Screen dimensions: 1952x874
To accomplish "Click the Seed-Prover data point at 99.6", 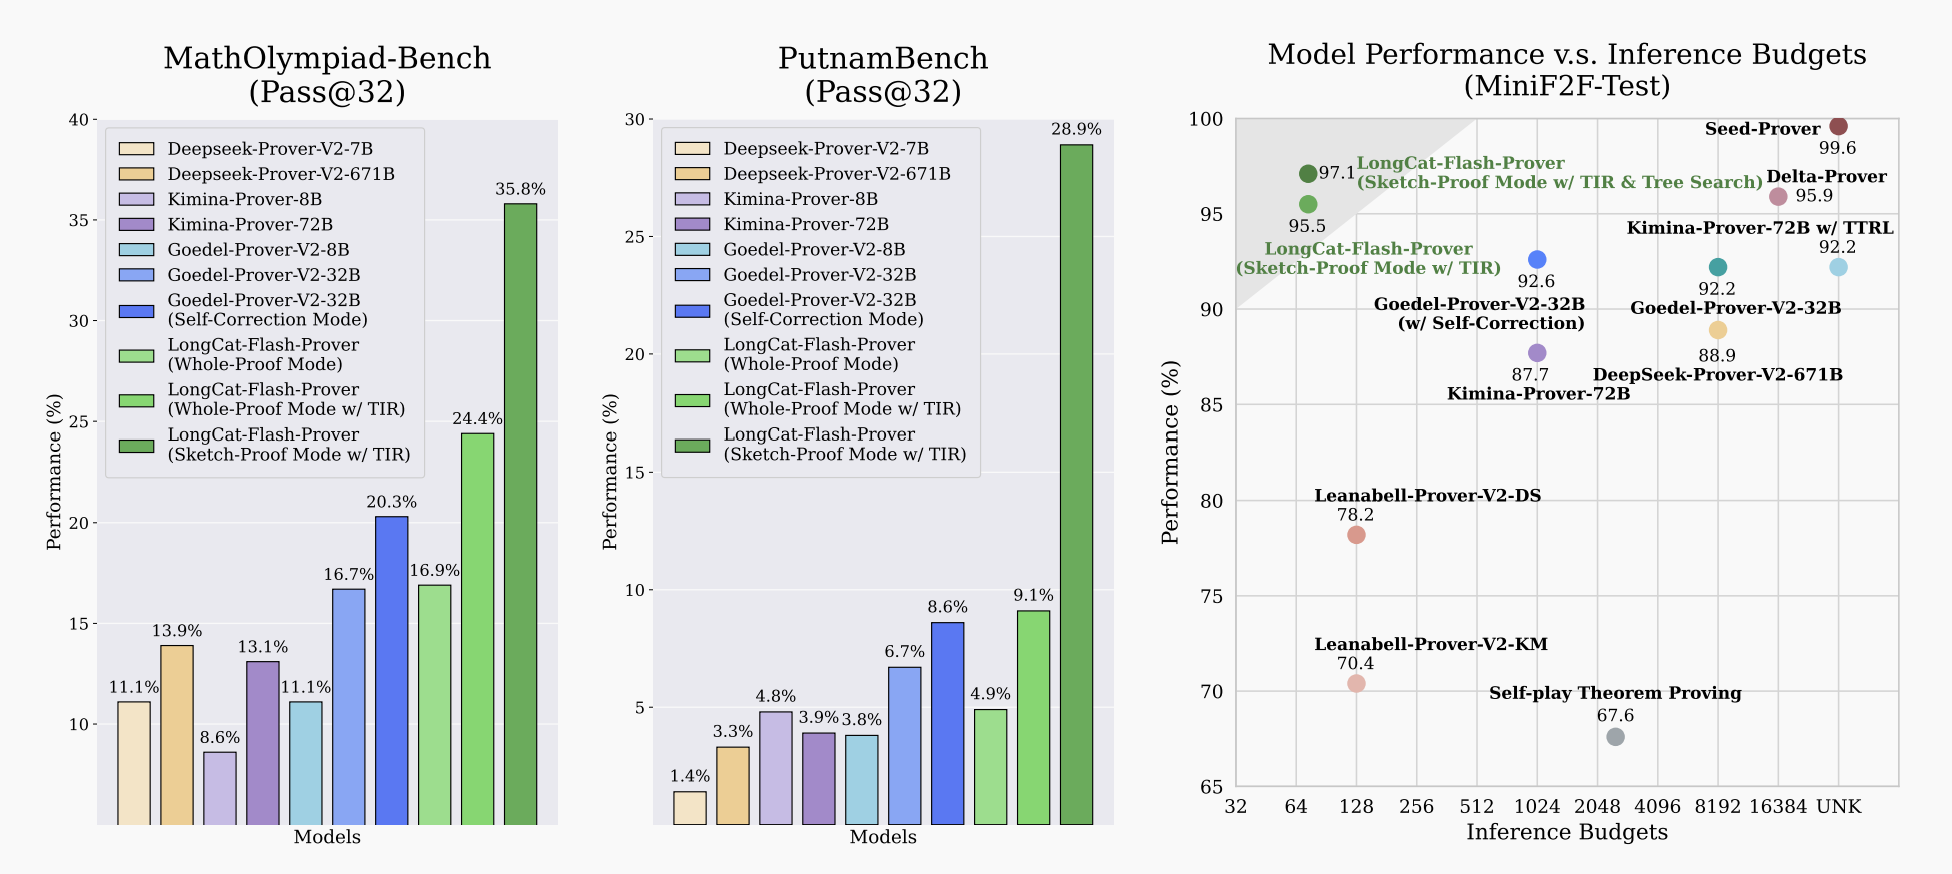I will [x=1838, y=126].
